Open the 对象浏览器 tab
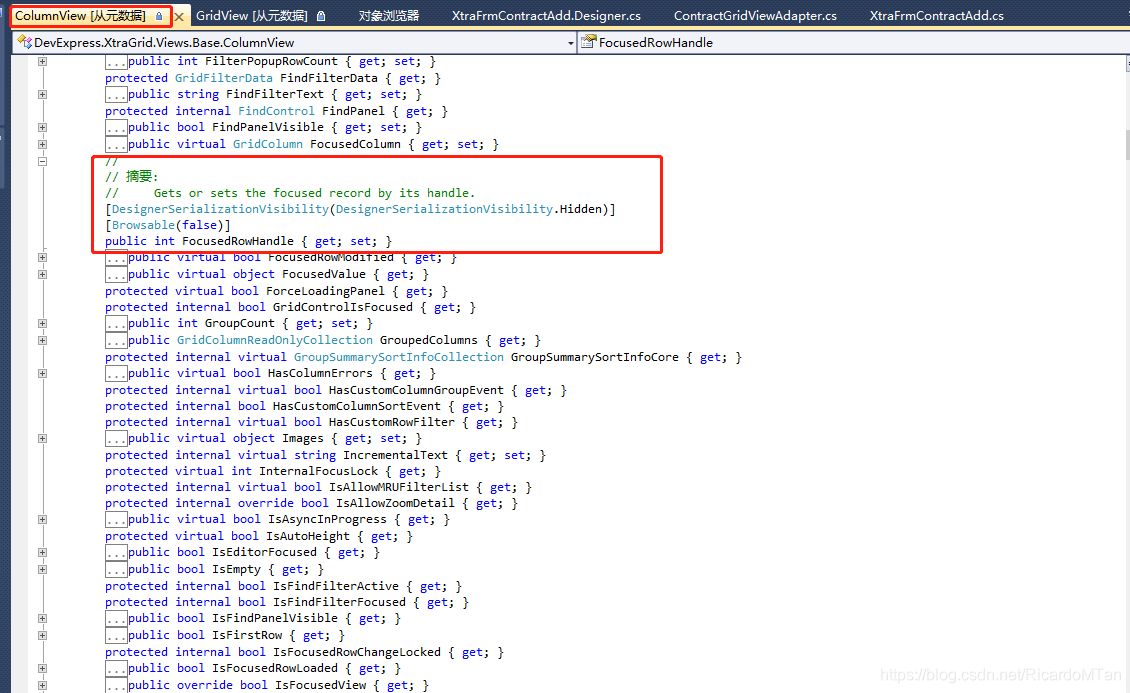Image resolution: width=1130 pixels, height=693 pixels. click(389, 15)
